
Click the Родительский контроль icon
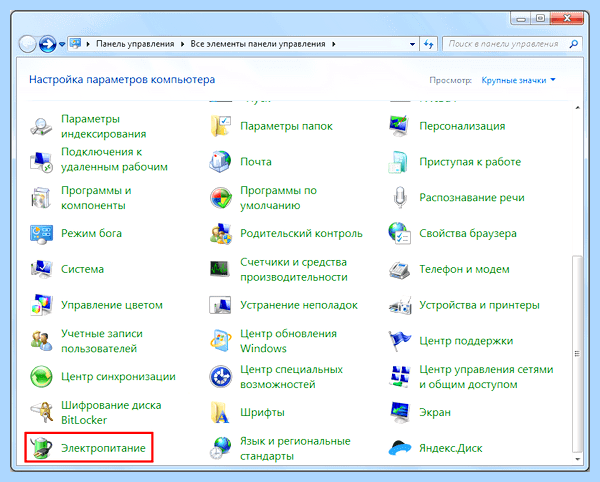coord(220,233)
